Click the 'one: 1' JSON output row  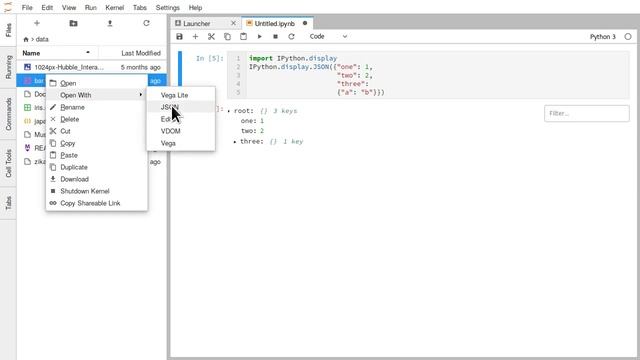click(x=252, y=121)
